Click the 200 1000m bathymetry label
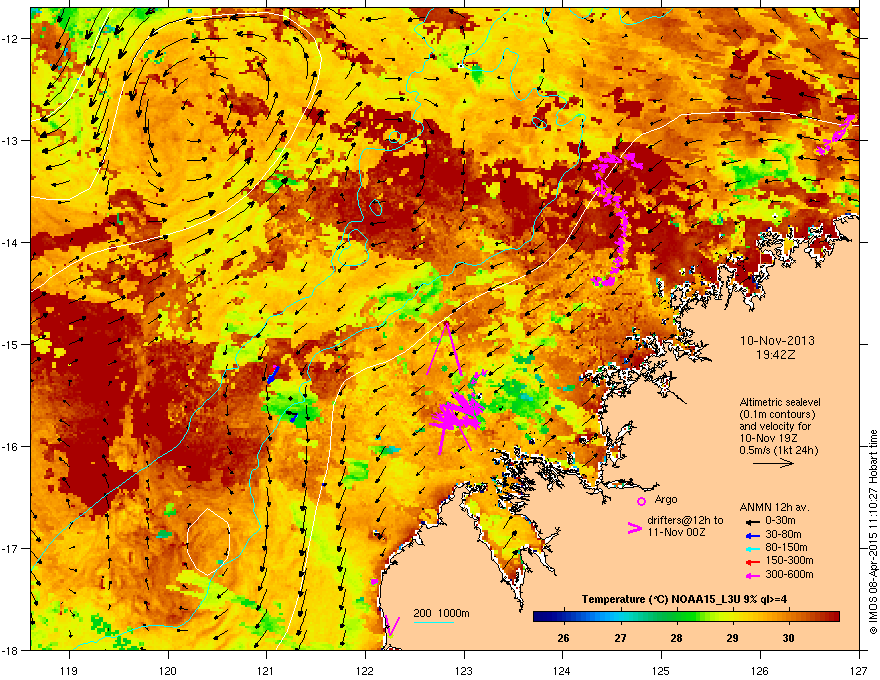Image resolution: width=880 pixels, height=680 pixels. click(441, 613)
